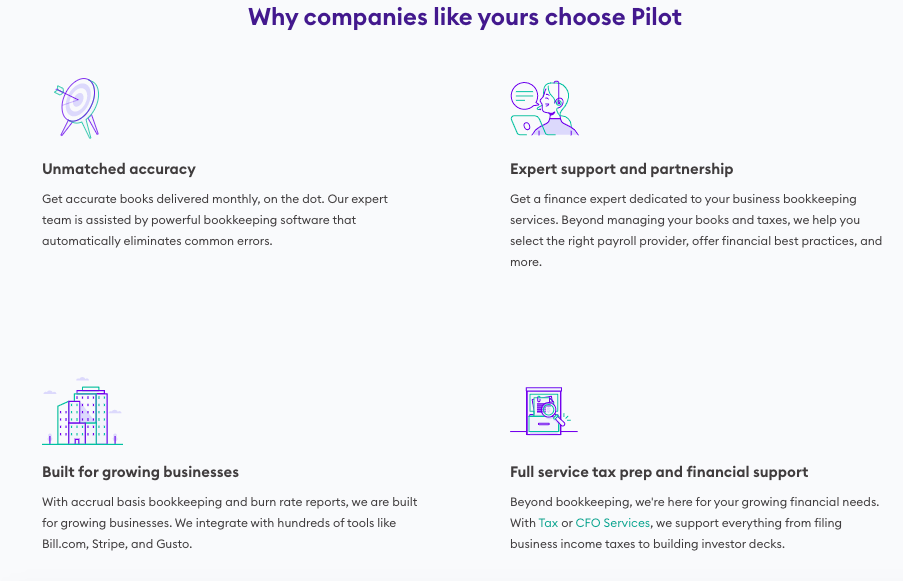The width and height of the screenshot is (903, 581).
Task: Click the target with arrow accuracy icon
Action: point(77,108)
